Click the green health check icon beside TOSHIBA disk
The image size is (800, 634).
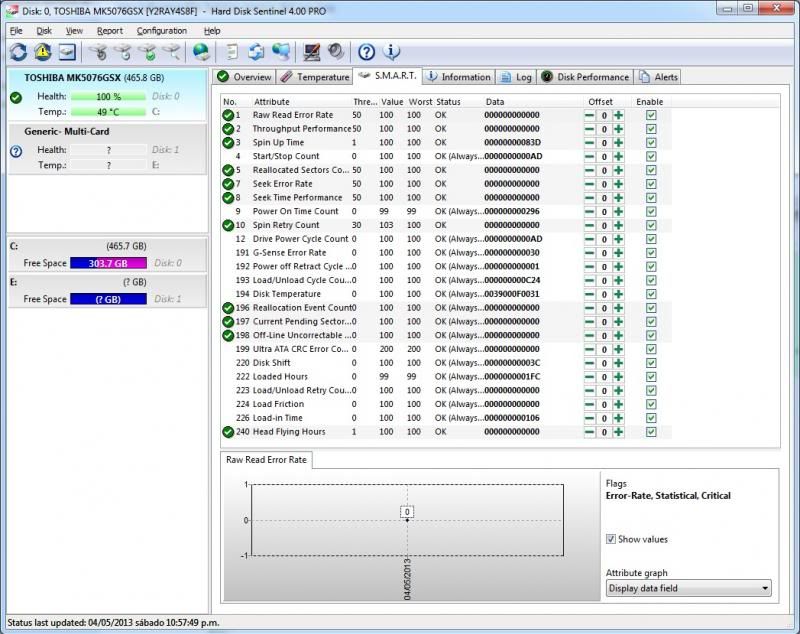tap(16, 97)
